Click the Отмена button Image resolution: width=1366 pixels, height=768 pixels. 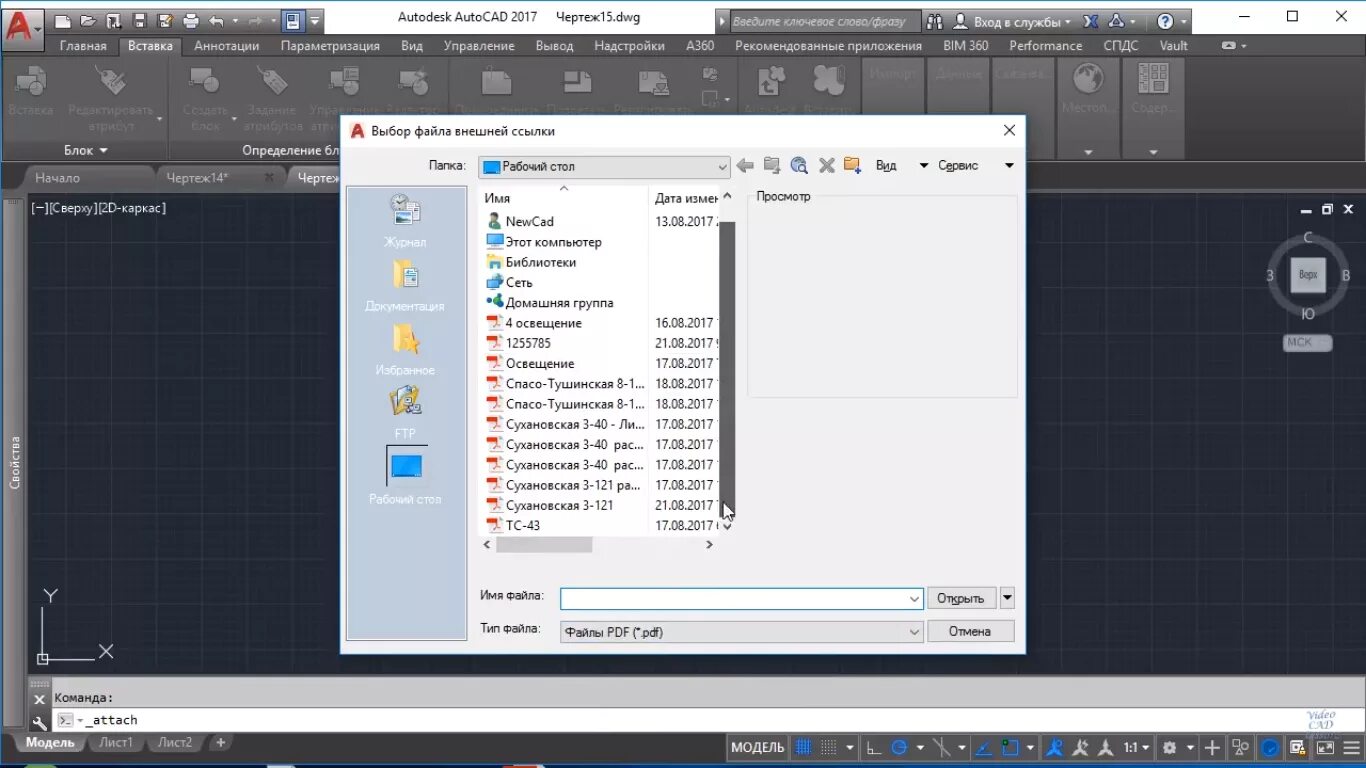point(970,631)
